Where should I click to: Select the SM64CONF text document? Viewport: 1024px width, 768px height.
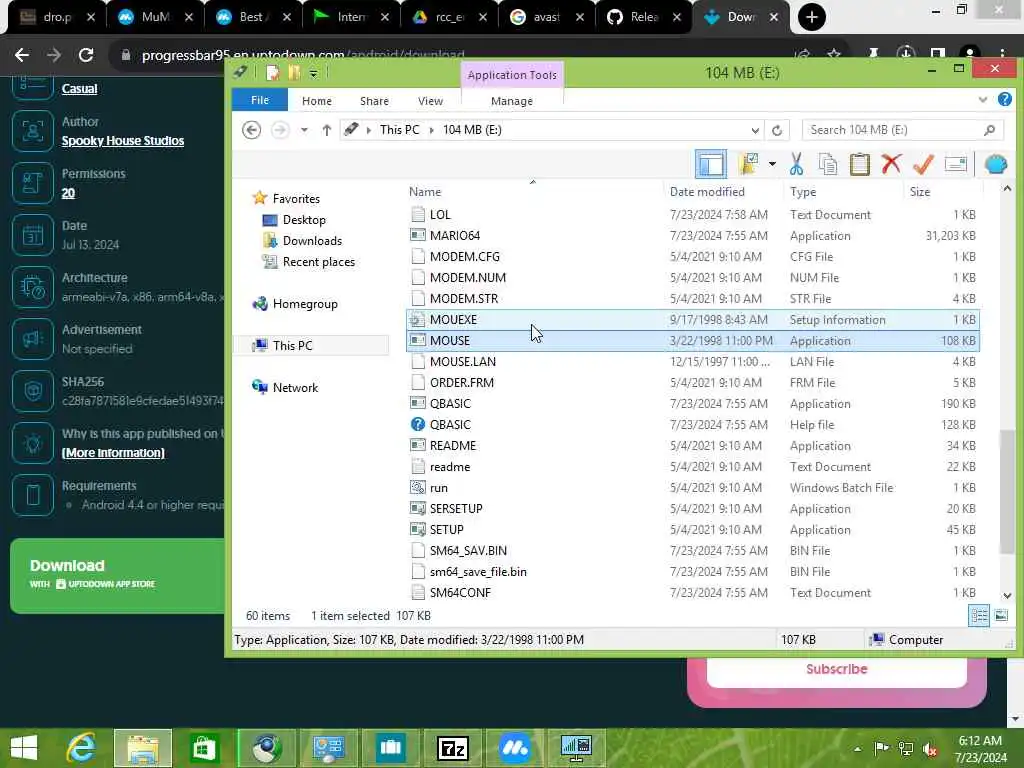(x=692, y=593)
